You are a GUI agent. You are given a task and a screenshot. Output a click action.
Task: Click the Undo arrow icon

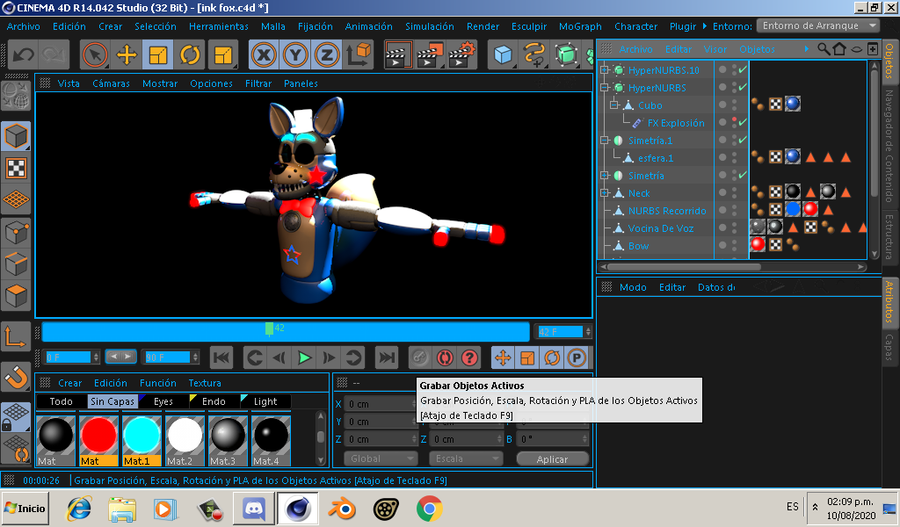(23, 55)
